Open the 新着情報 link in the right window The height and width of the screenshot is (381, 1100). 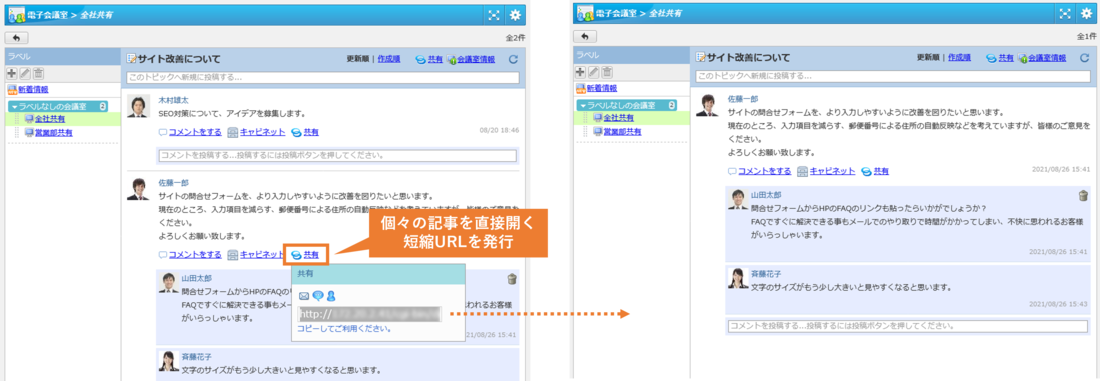click(602, 88)
